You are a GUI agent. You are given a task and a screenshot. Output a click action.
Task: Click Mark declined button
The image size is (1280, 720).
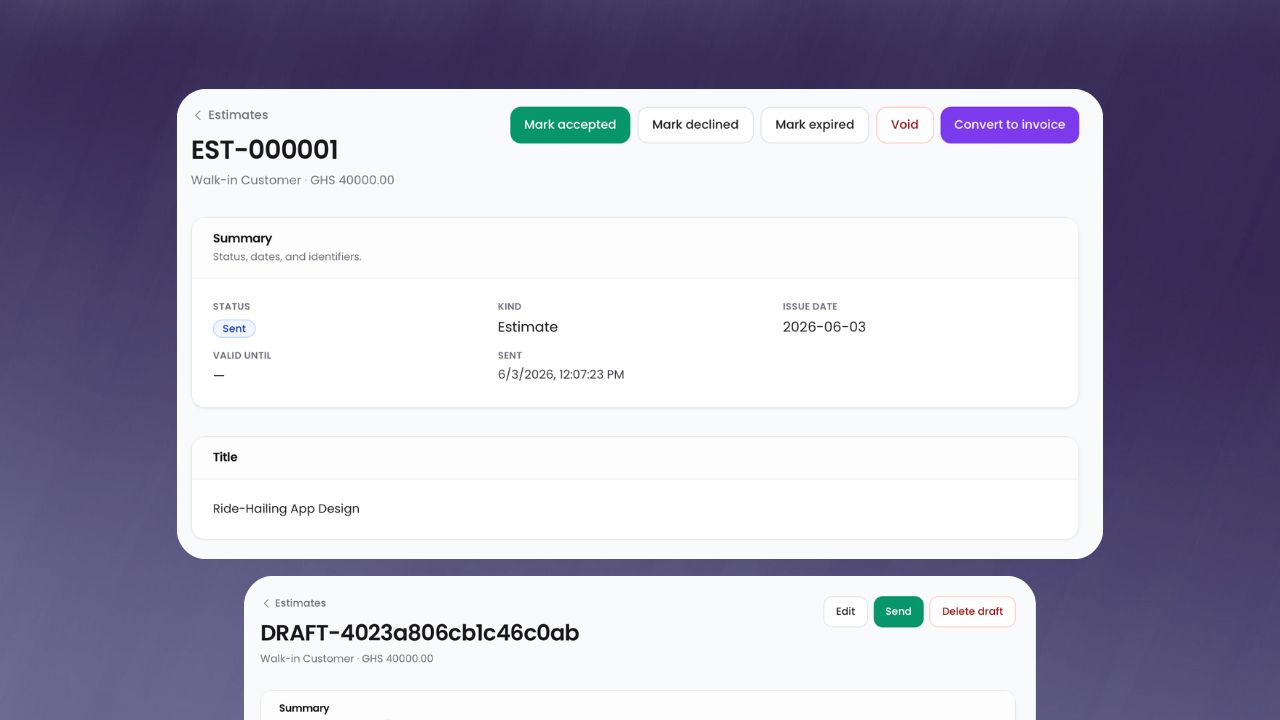pyautogui.click(x=695, y=125)
